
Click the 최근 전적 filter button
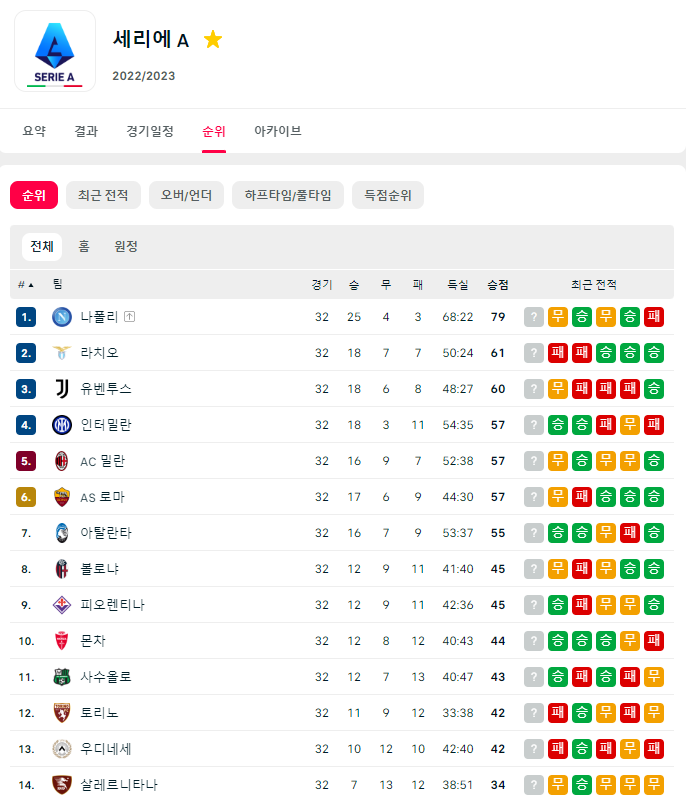coord(103,195)
